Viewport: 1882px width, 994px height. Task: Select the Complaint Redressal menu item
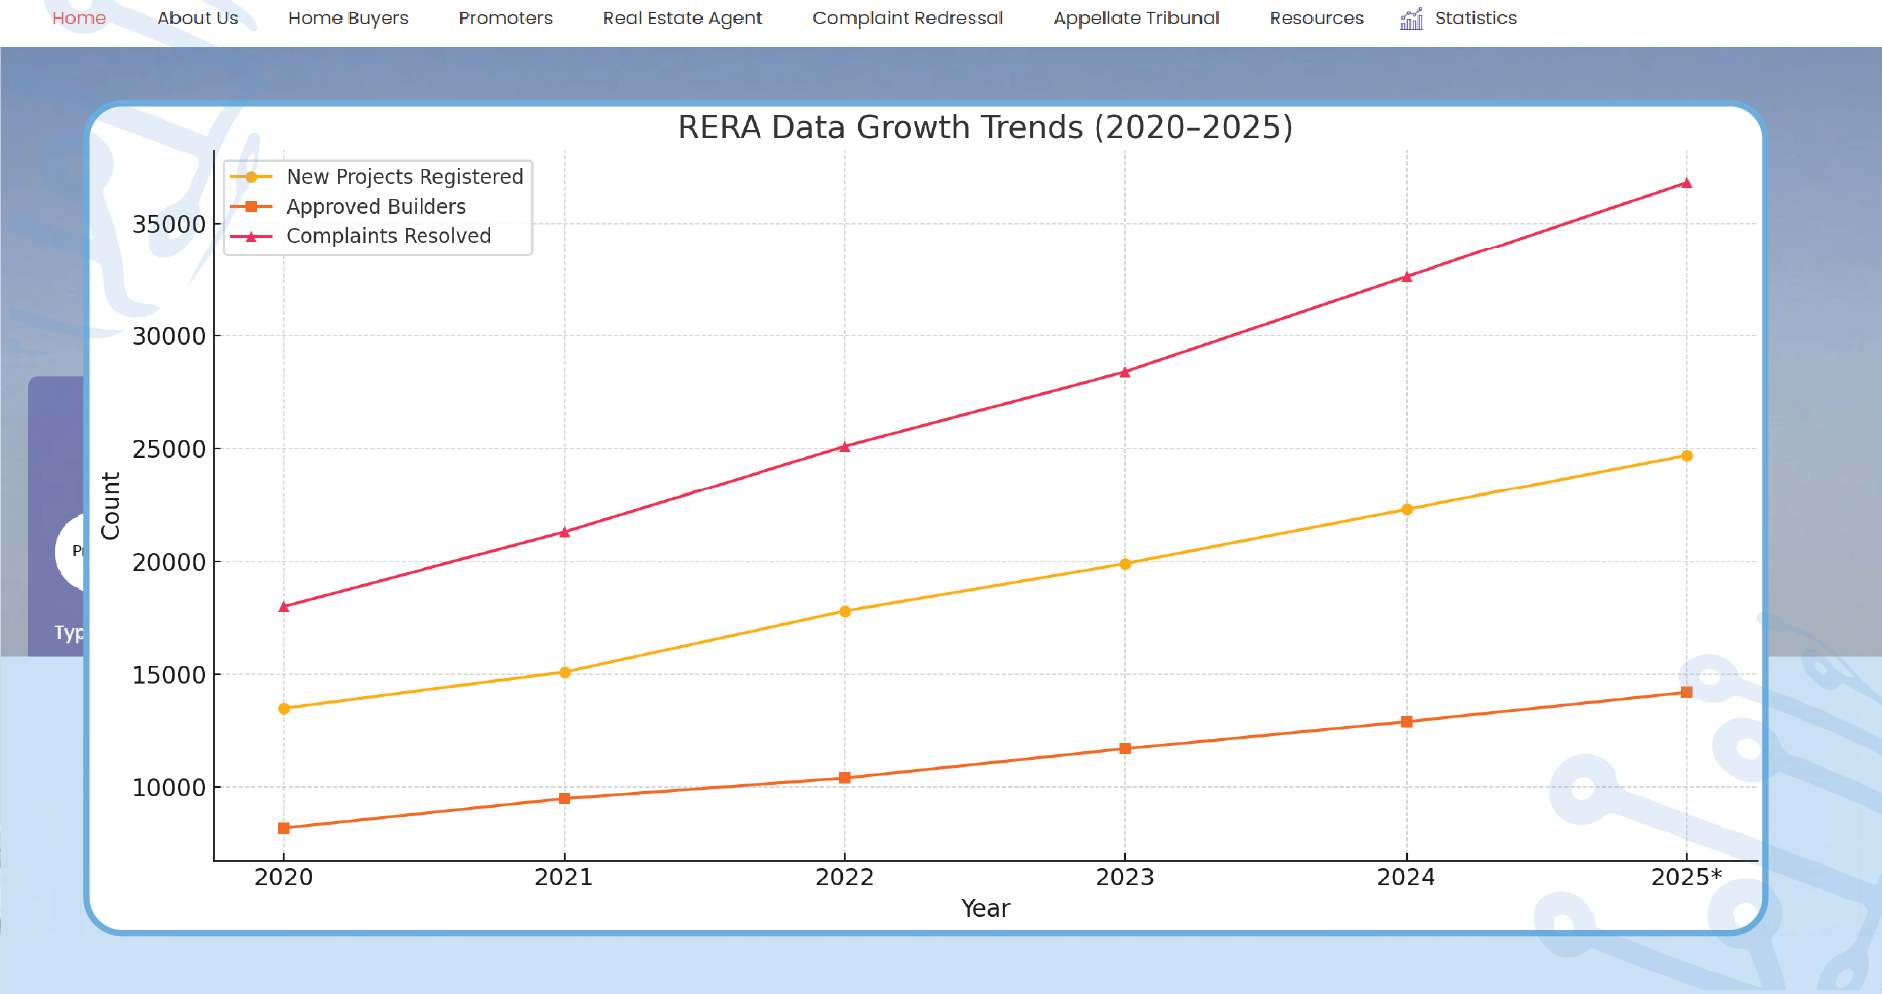[x=907, y=18]
